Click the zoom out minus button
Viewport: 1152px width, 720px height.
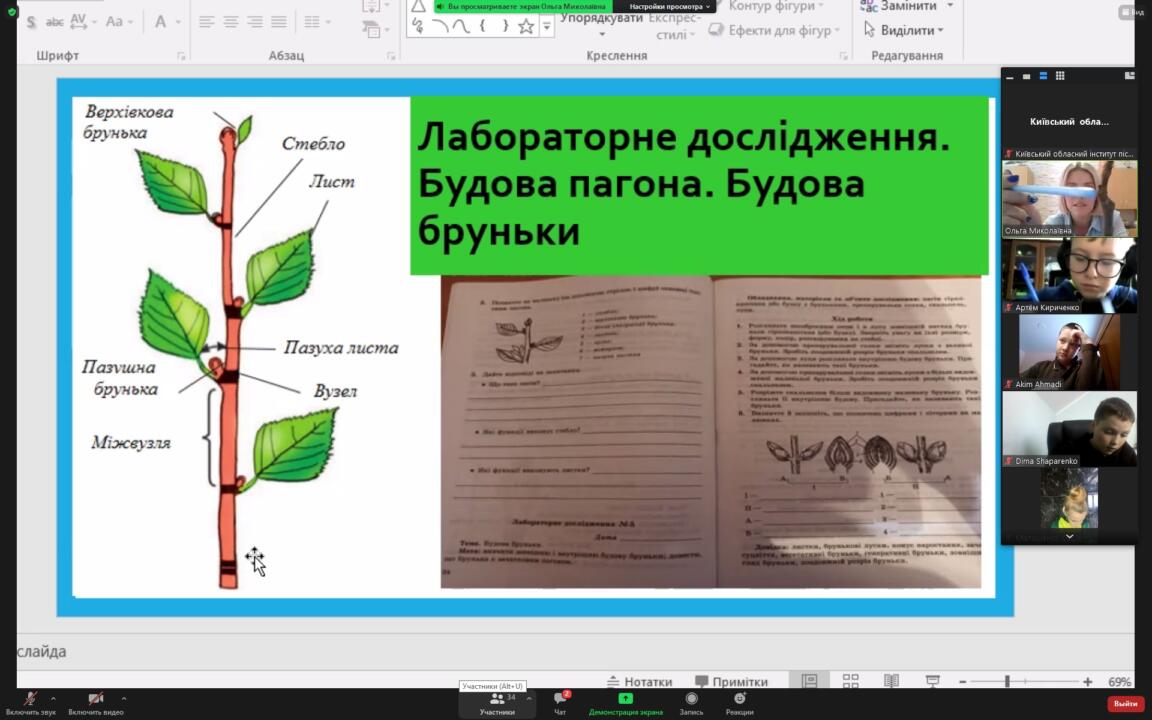click(x=962, y=682)
